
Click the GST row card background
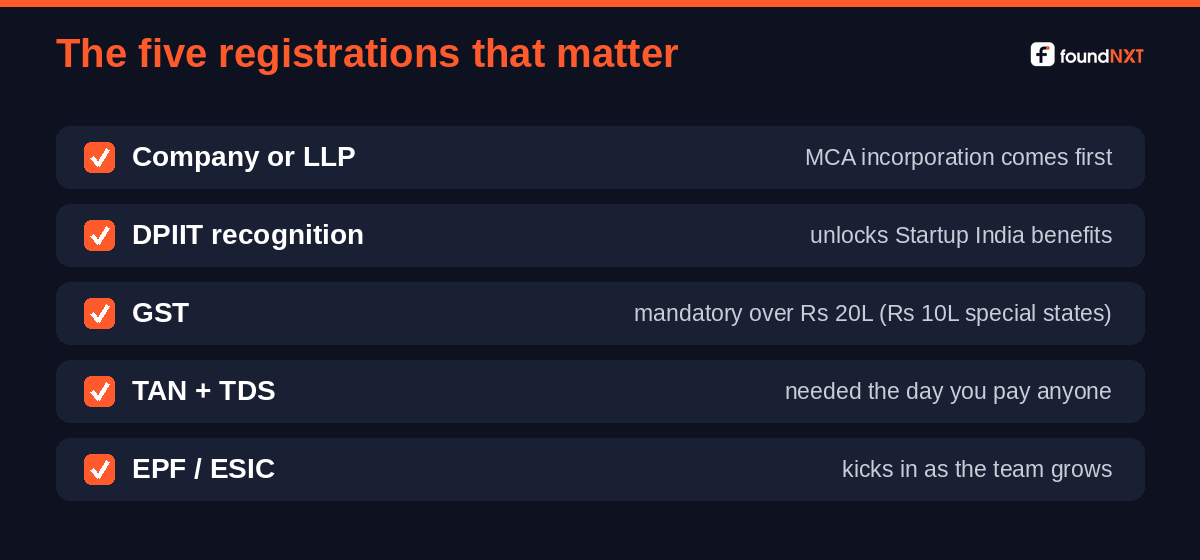point(600,313)
